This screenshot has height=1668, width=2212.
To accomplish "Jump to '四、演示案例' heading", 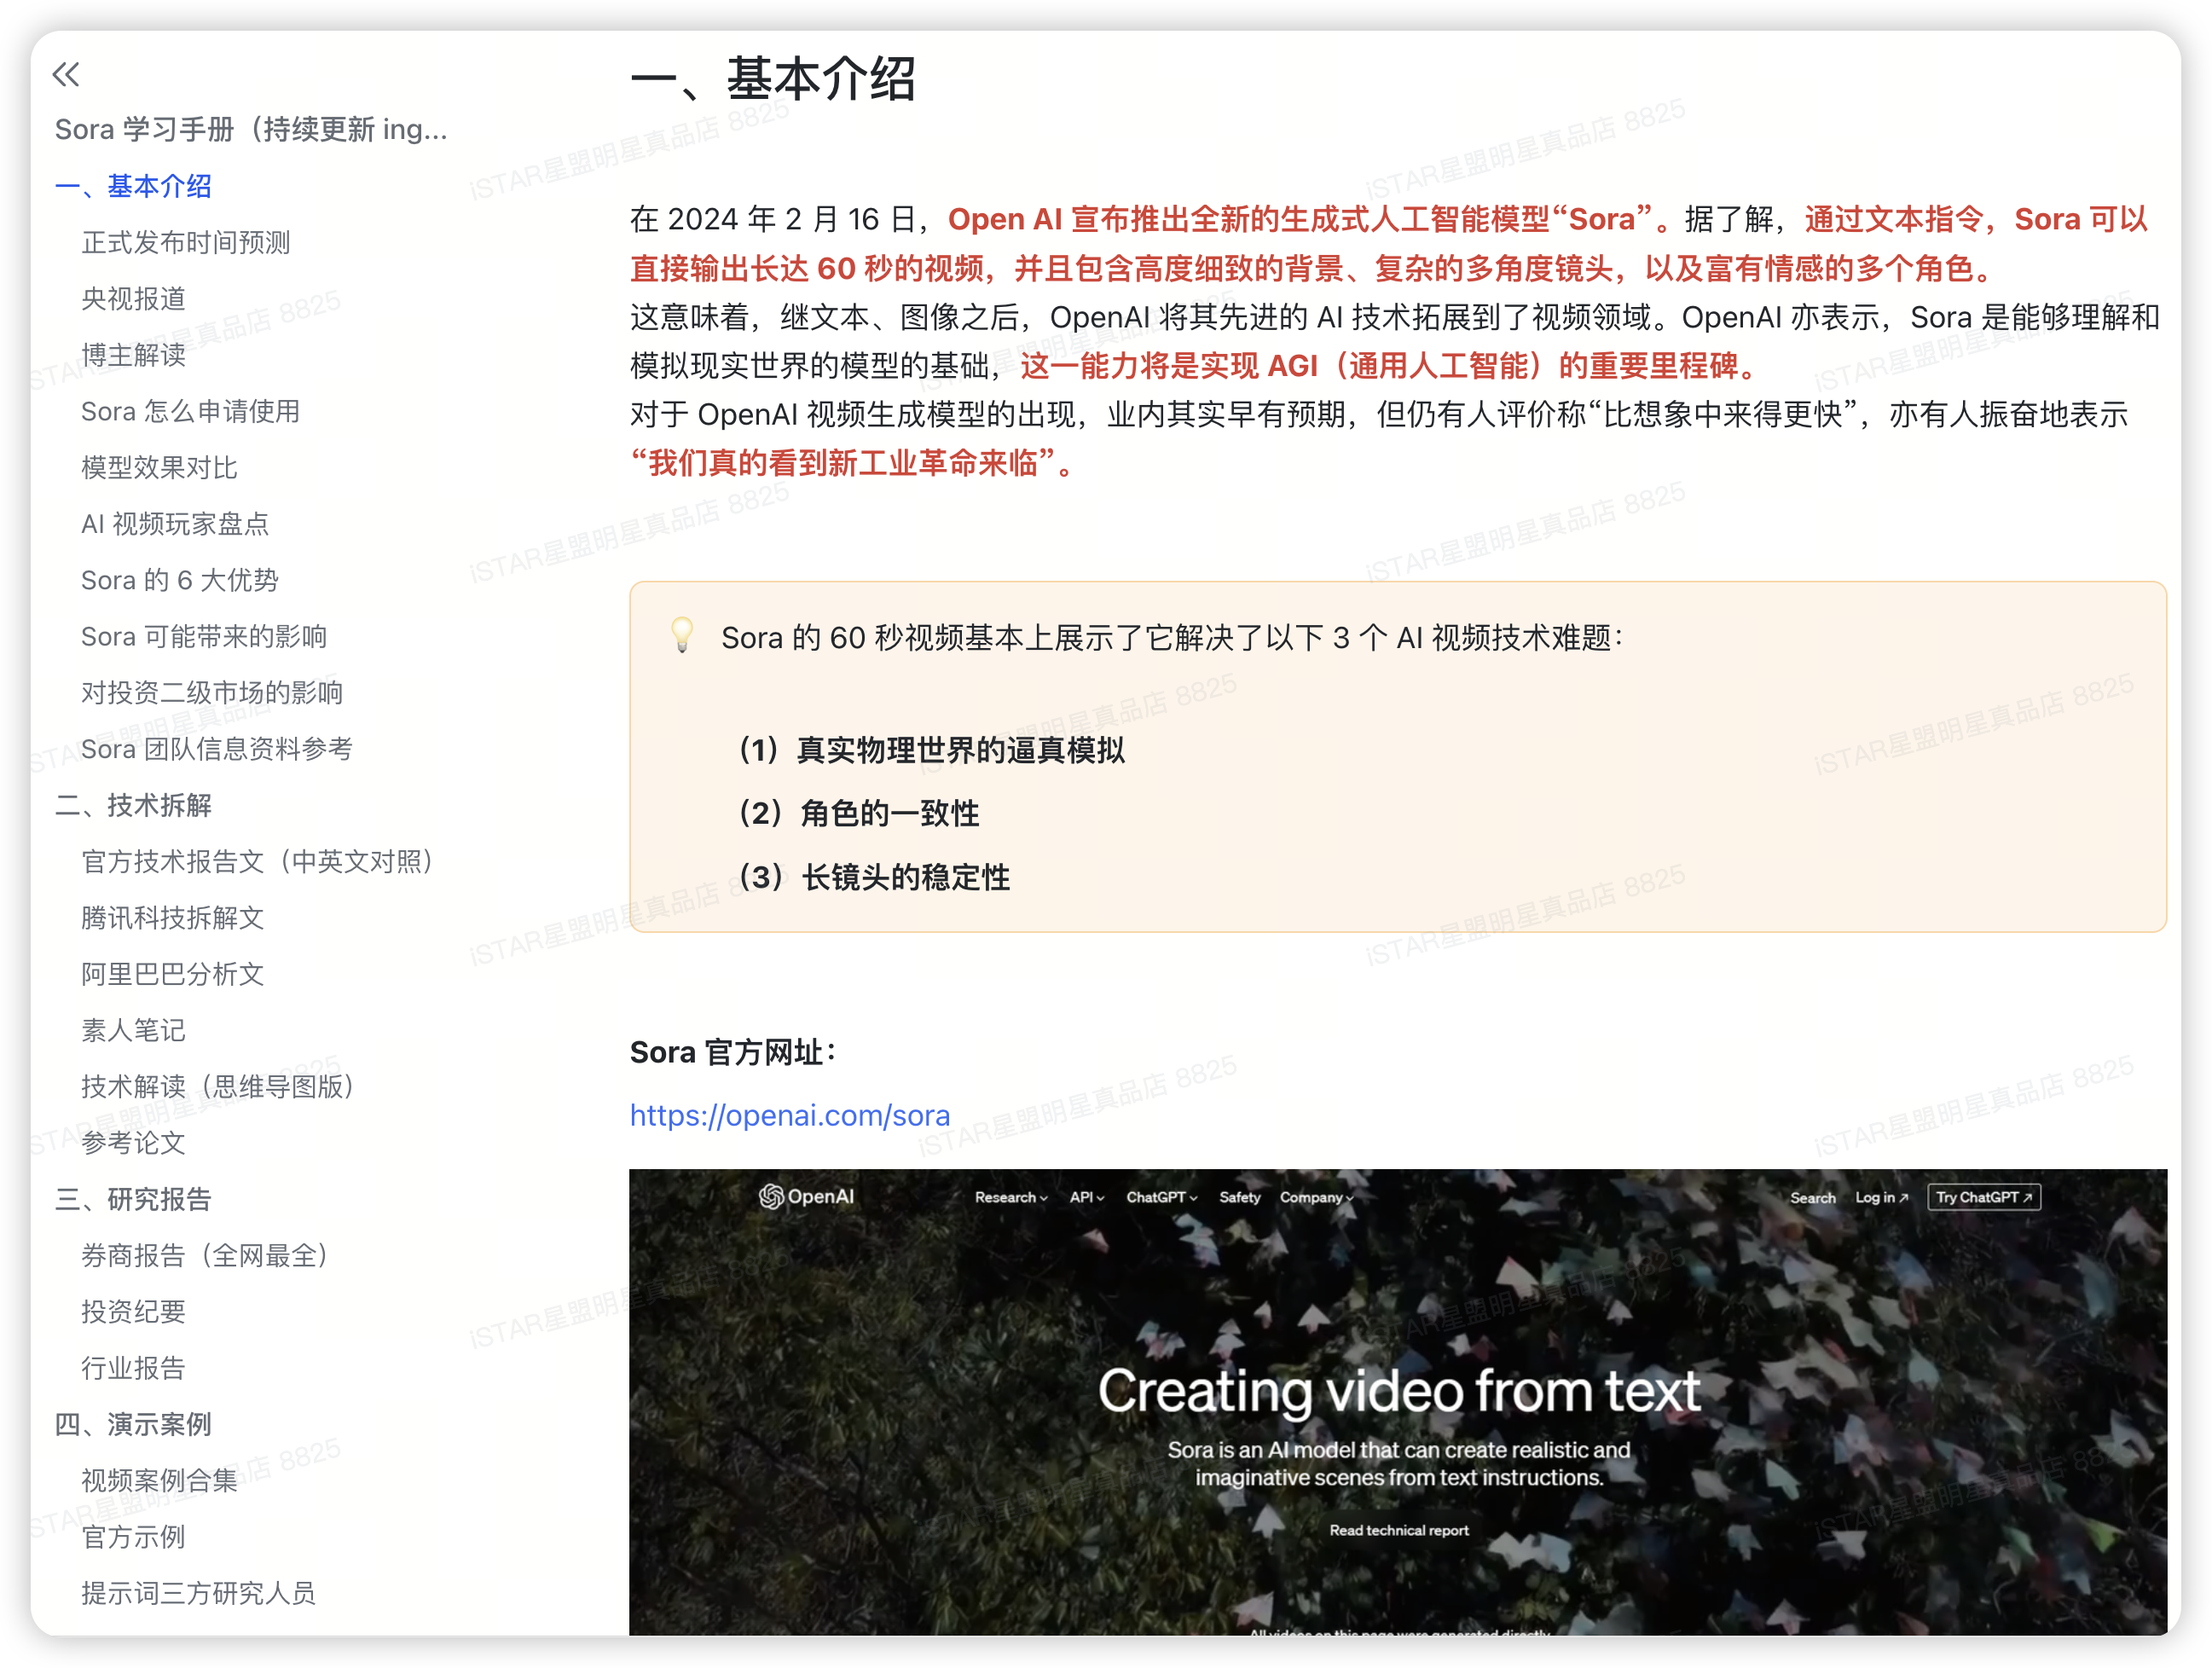I will tap(133, 1424).
